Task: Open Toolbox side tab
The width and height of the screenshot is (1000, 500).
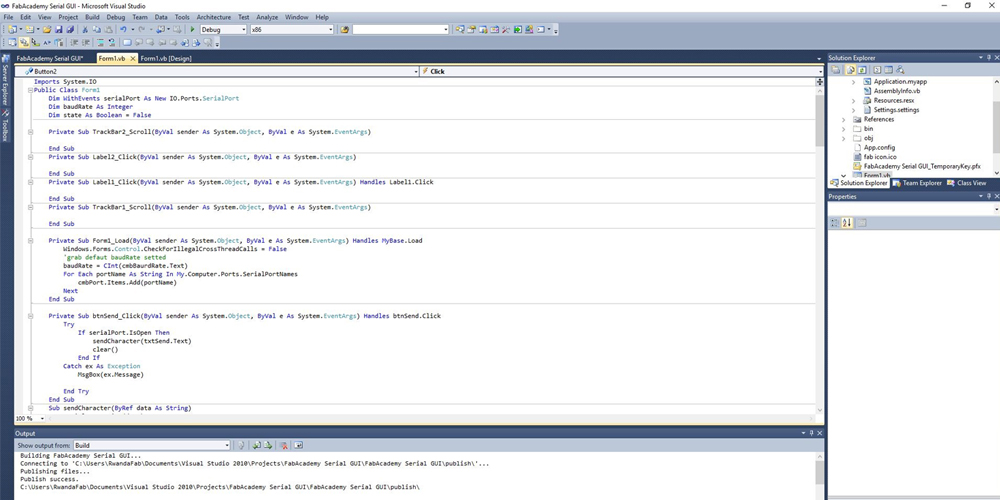Action: [5, 126]
